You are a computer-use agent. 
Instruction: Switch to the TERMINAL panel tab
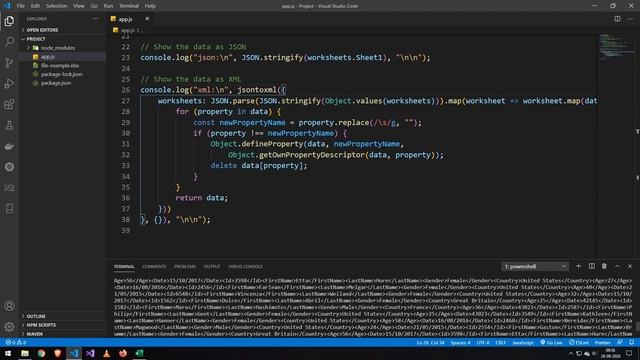124,267
